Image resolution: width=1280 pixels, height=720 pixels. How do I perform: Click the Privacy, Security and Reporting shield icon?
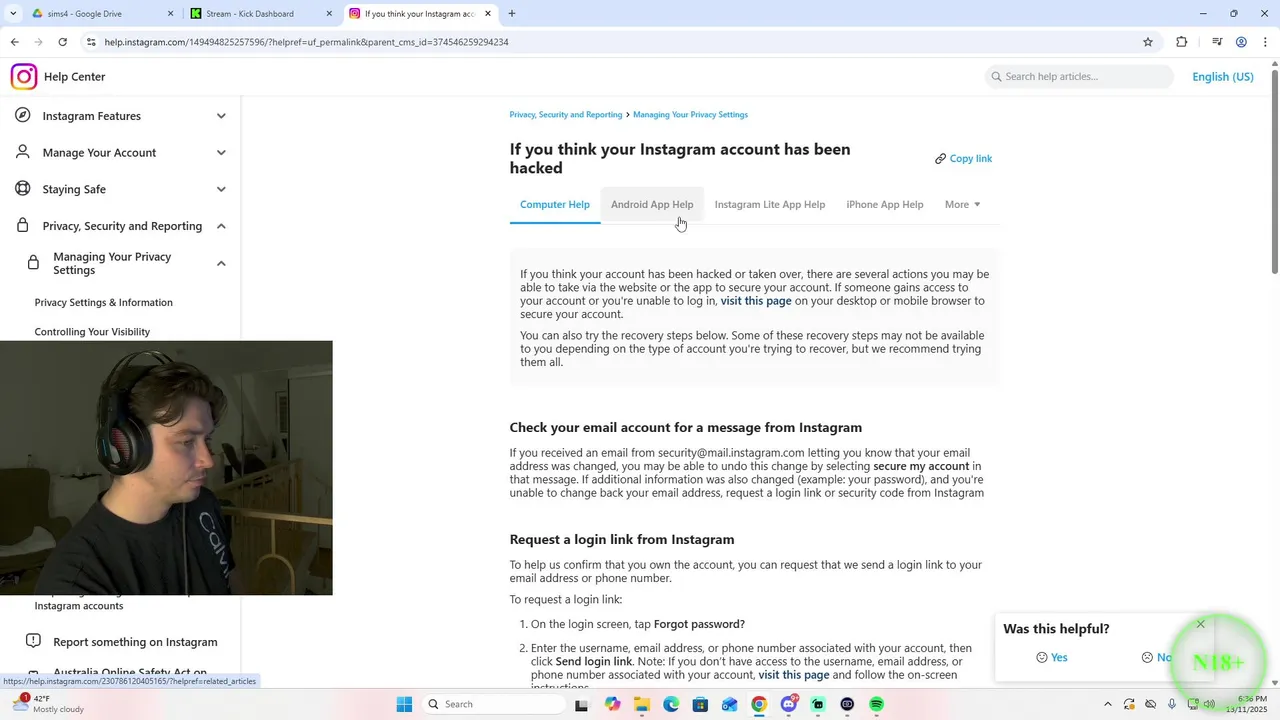click(22, 225)
